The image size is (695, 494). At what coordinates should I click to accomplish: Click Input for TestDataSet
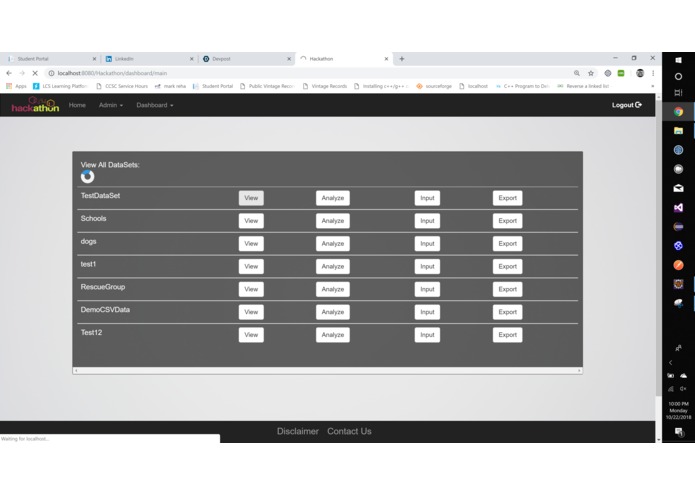pos(427,198)
